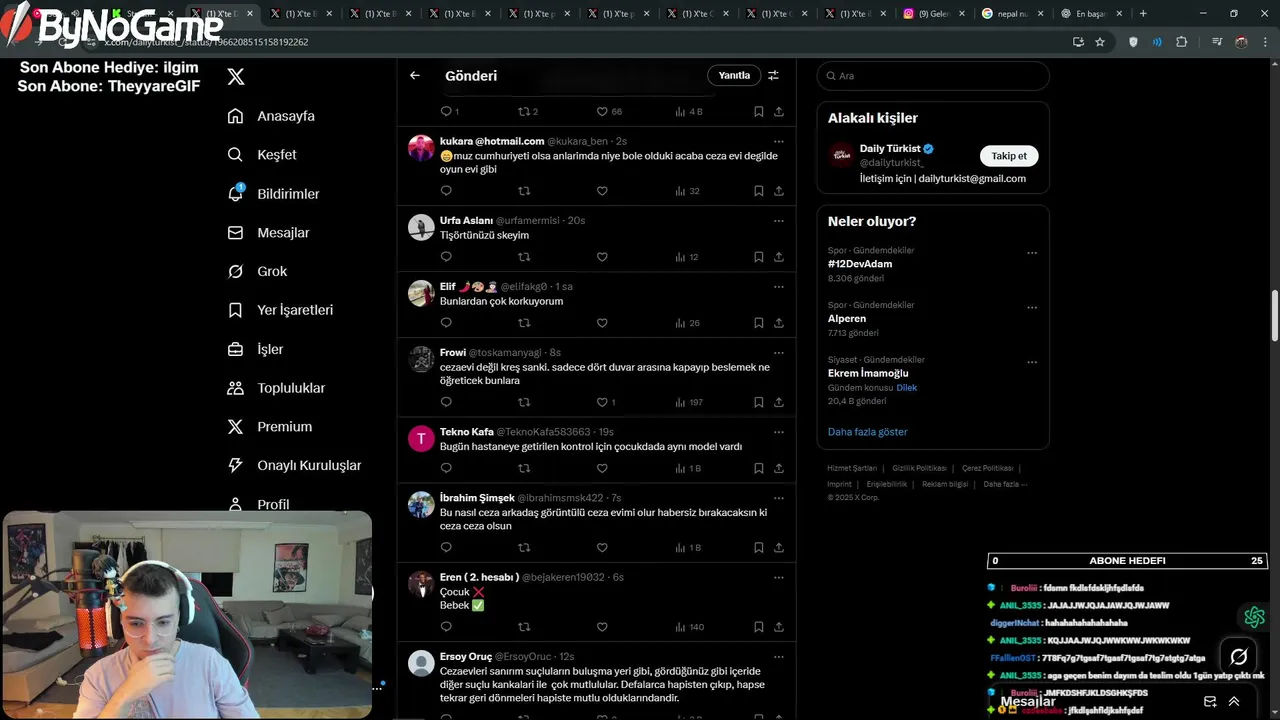Share Eren's reply
This screenshot has height=720, width=1280.
[778, 627]
